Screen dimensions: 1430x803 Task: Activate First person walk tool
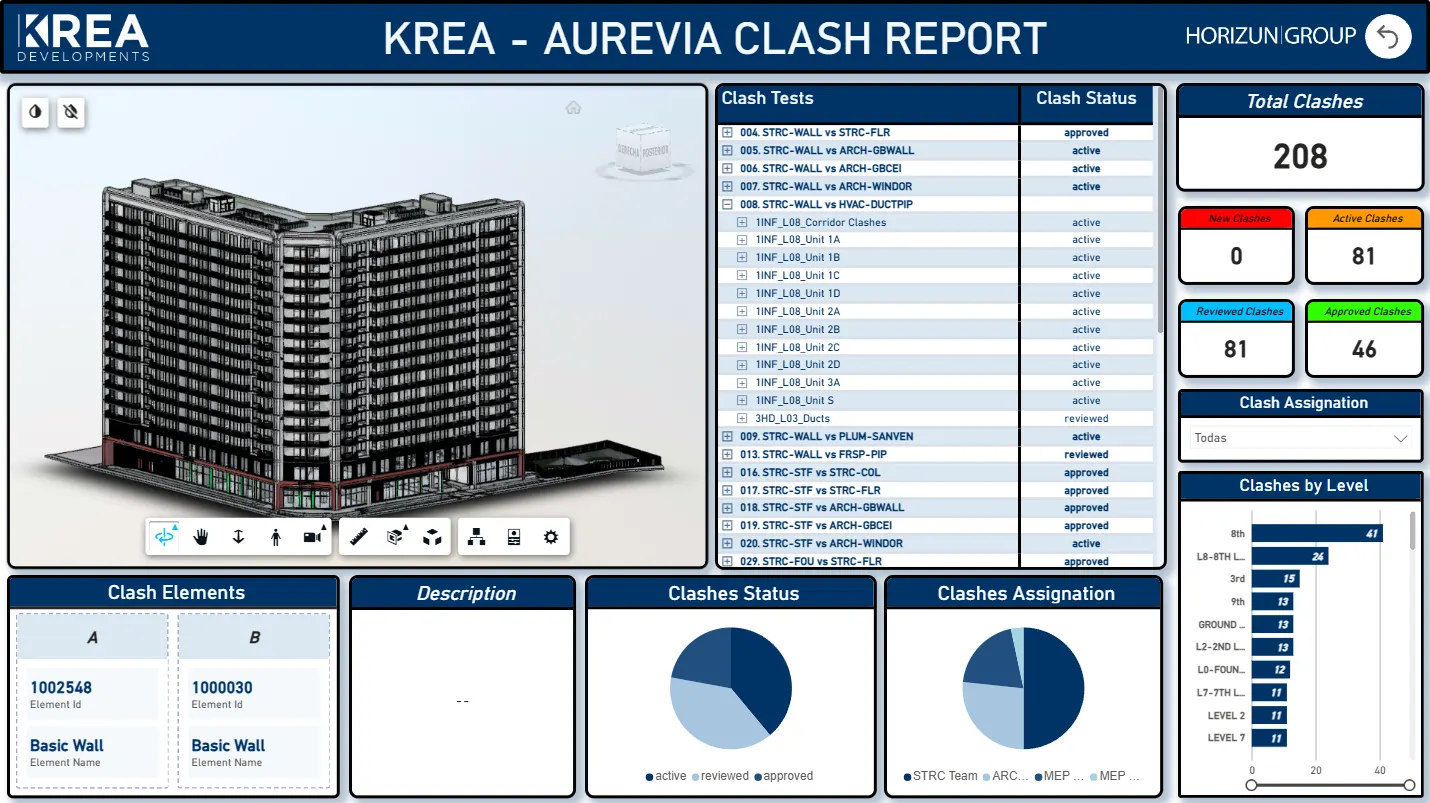click(275, 537)
